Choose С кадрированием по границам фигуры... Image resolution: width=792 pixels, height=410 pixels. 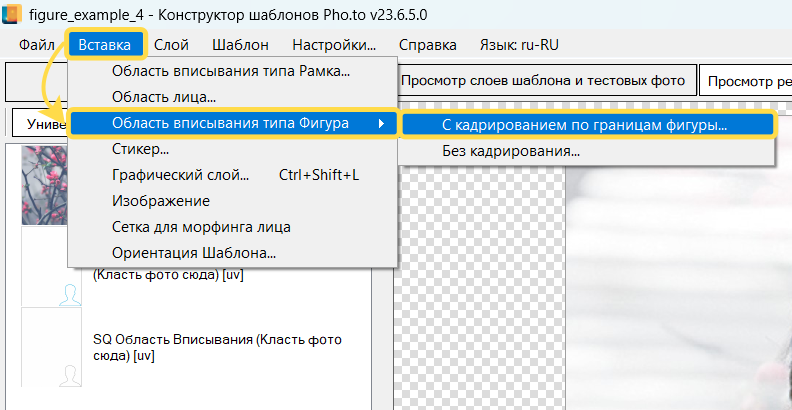[x=585, y=125]
